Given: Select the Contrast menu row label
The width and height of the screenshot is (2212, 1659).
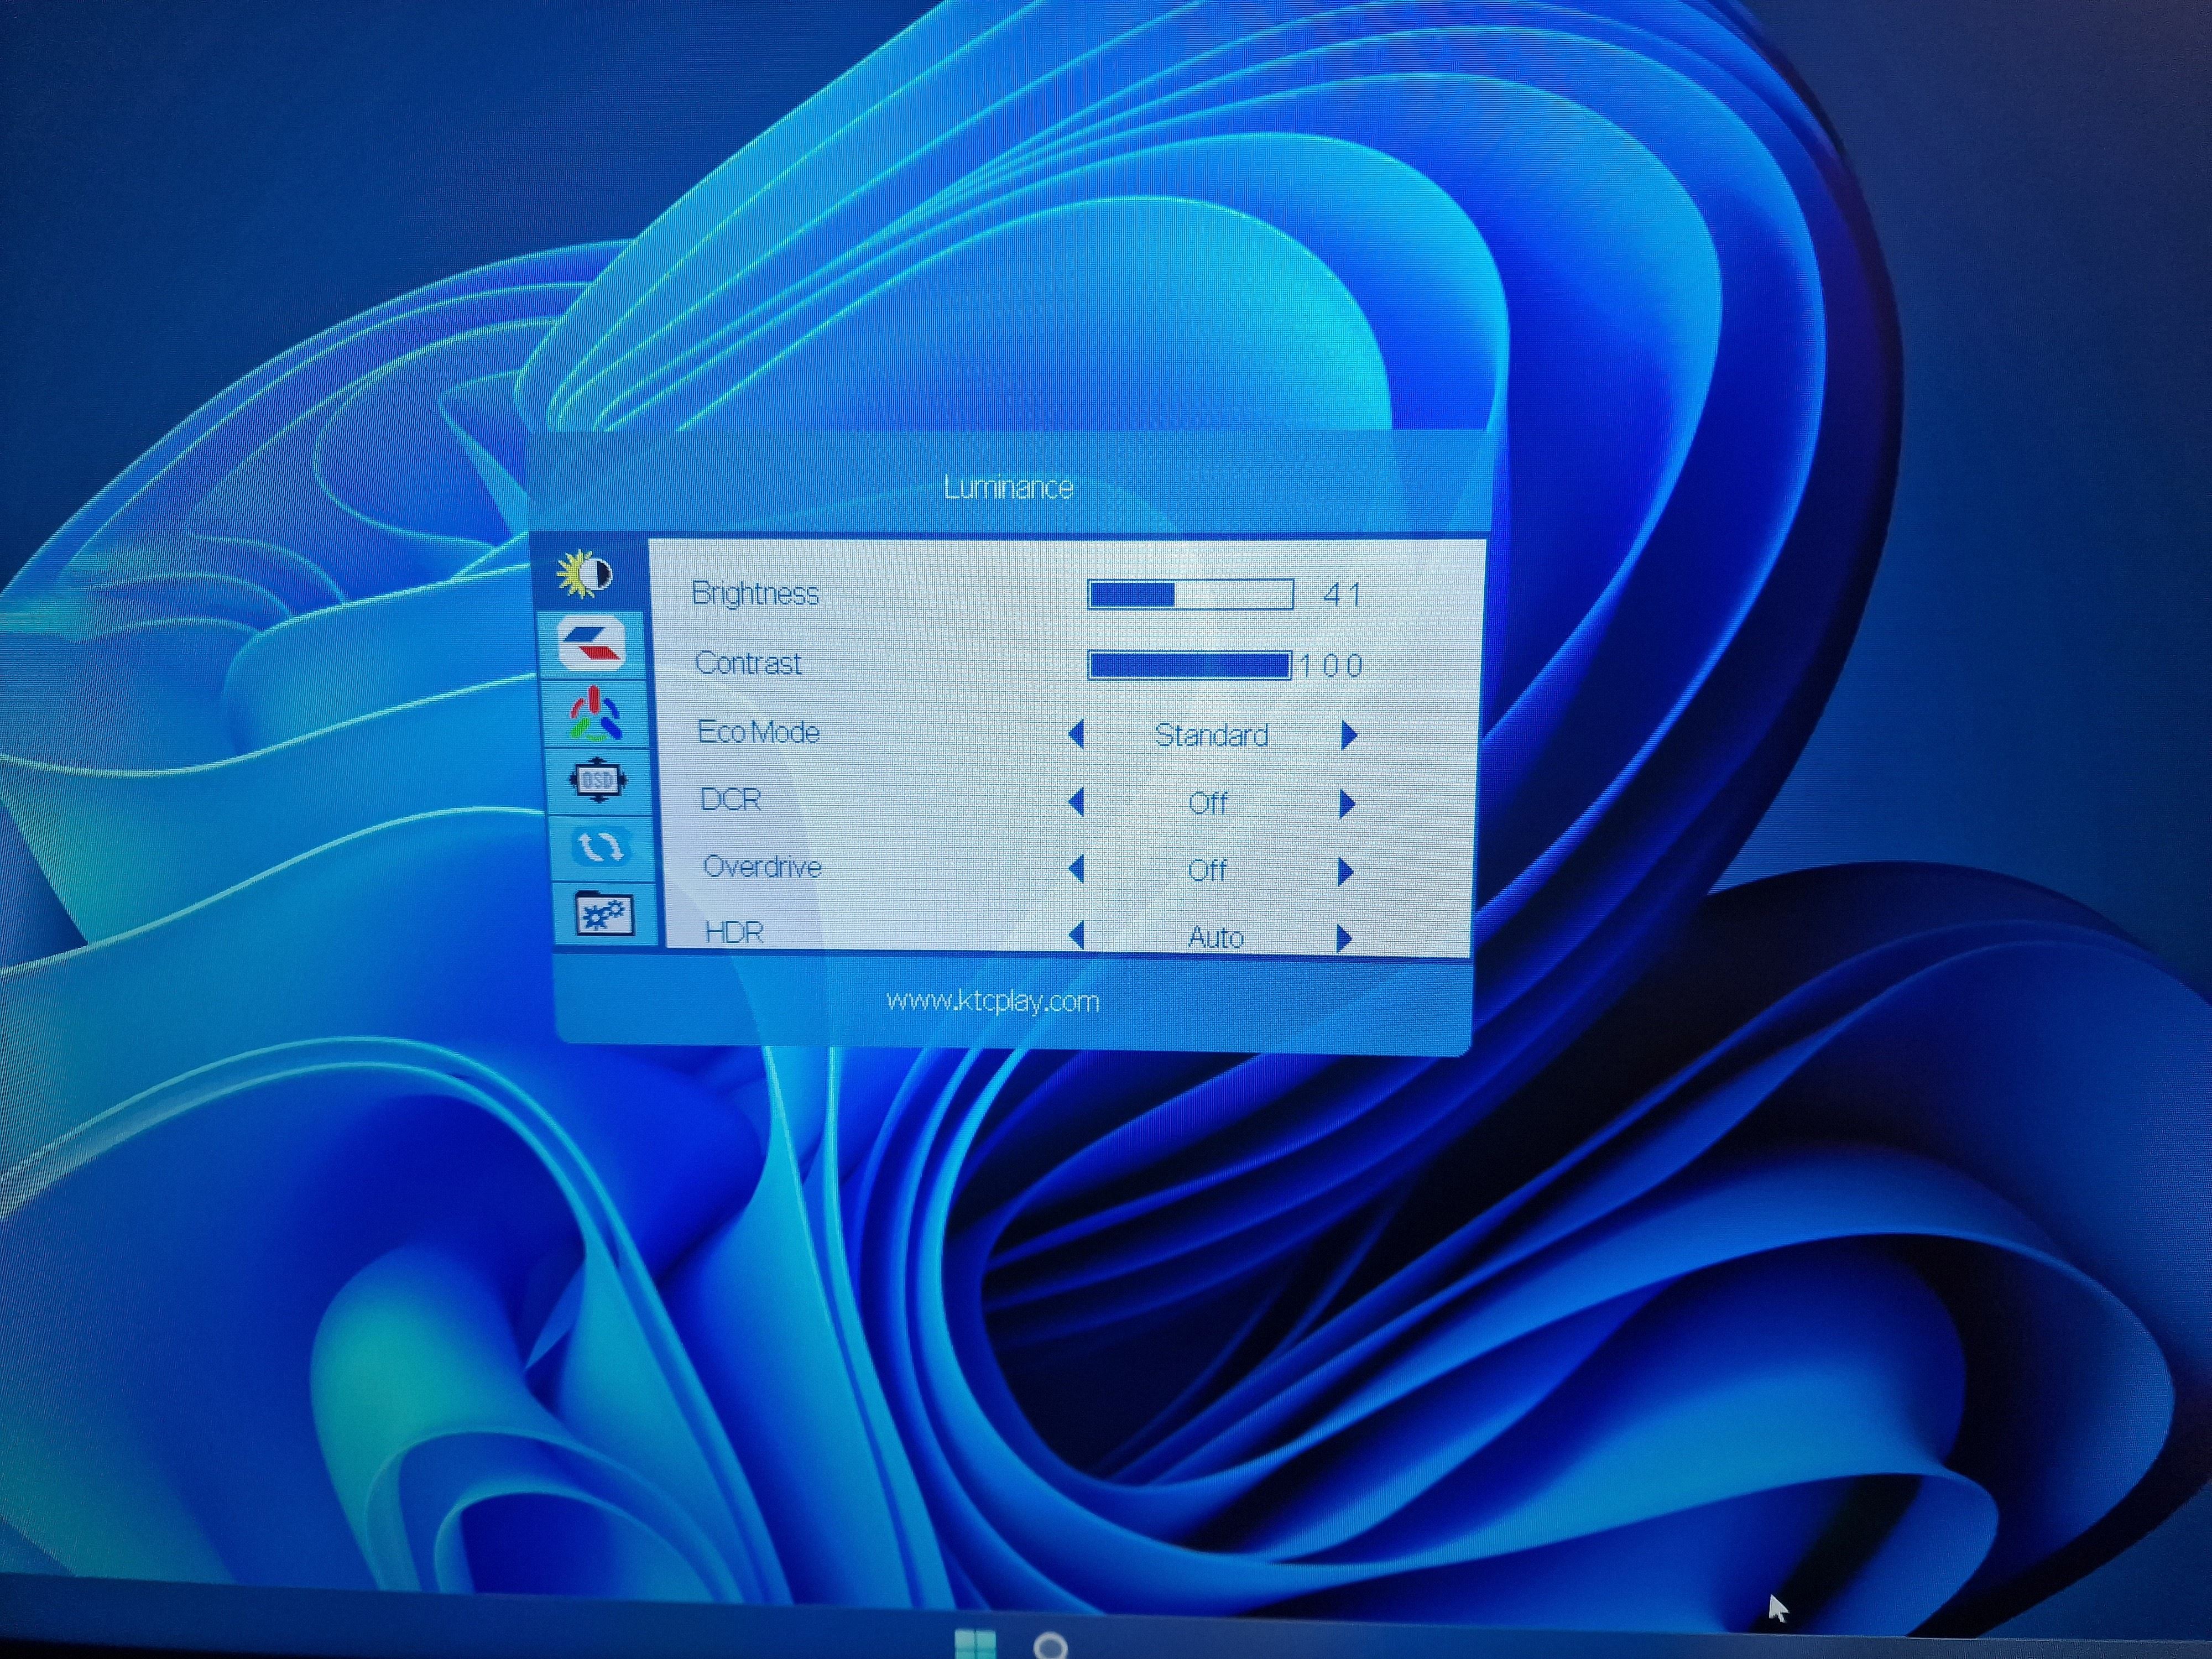Looking at the screenshot, I should tap(748, 663).
